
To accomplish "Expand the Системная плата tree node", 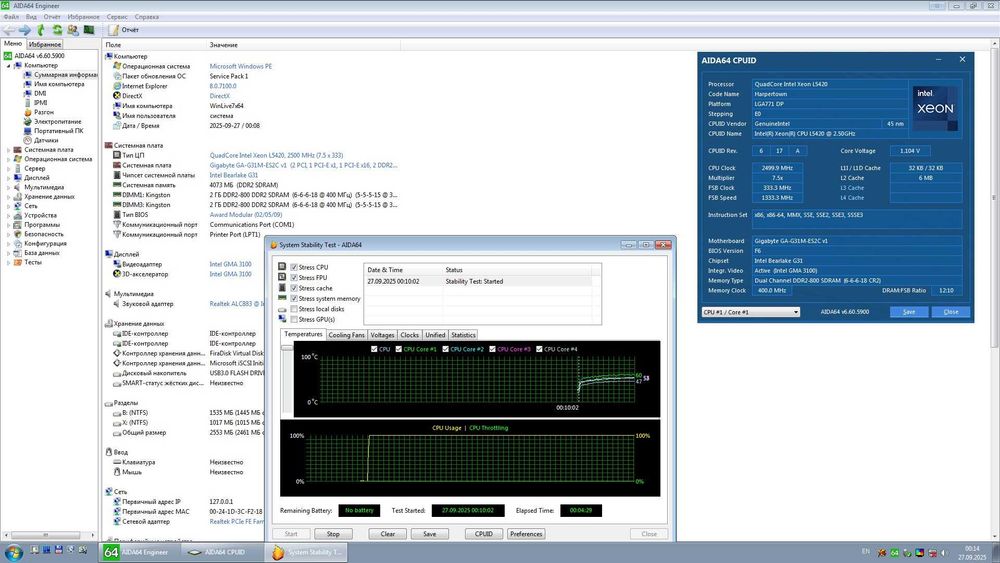I will tap(9, 150).
